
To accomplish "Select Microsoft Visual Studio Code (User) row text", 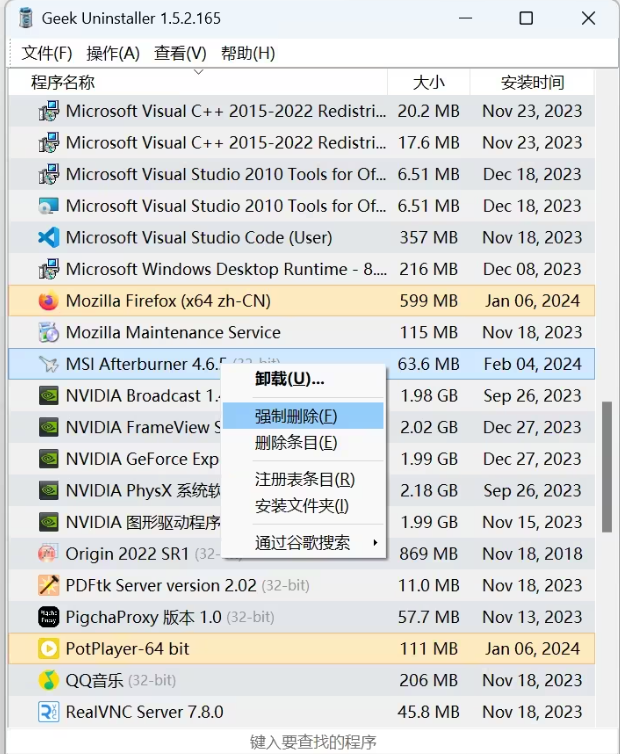I will coord(199,238).
